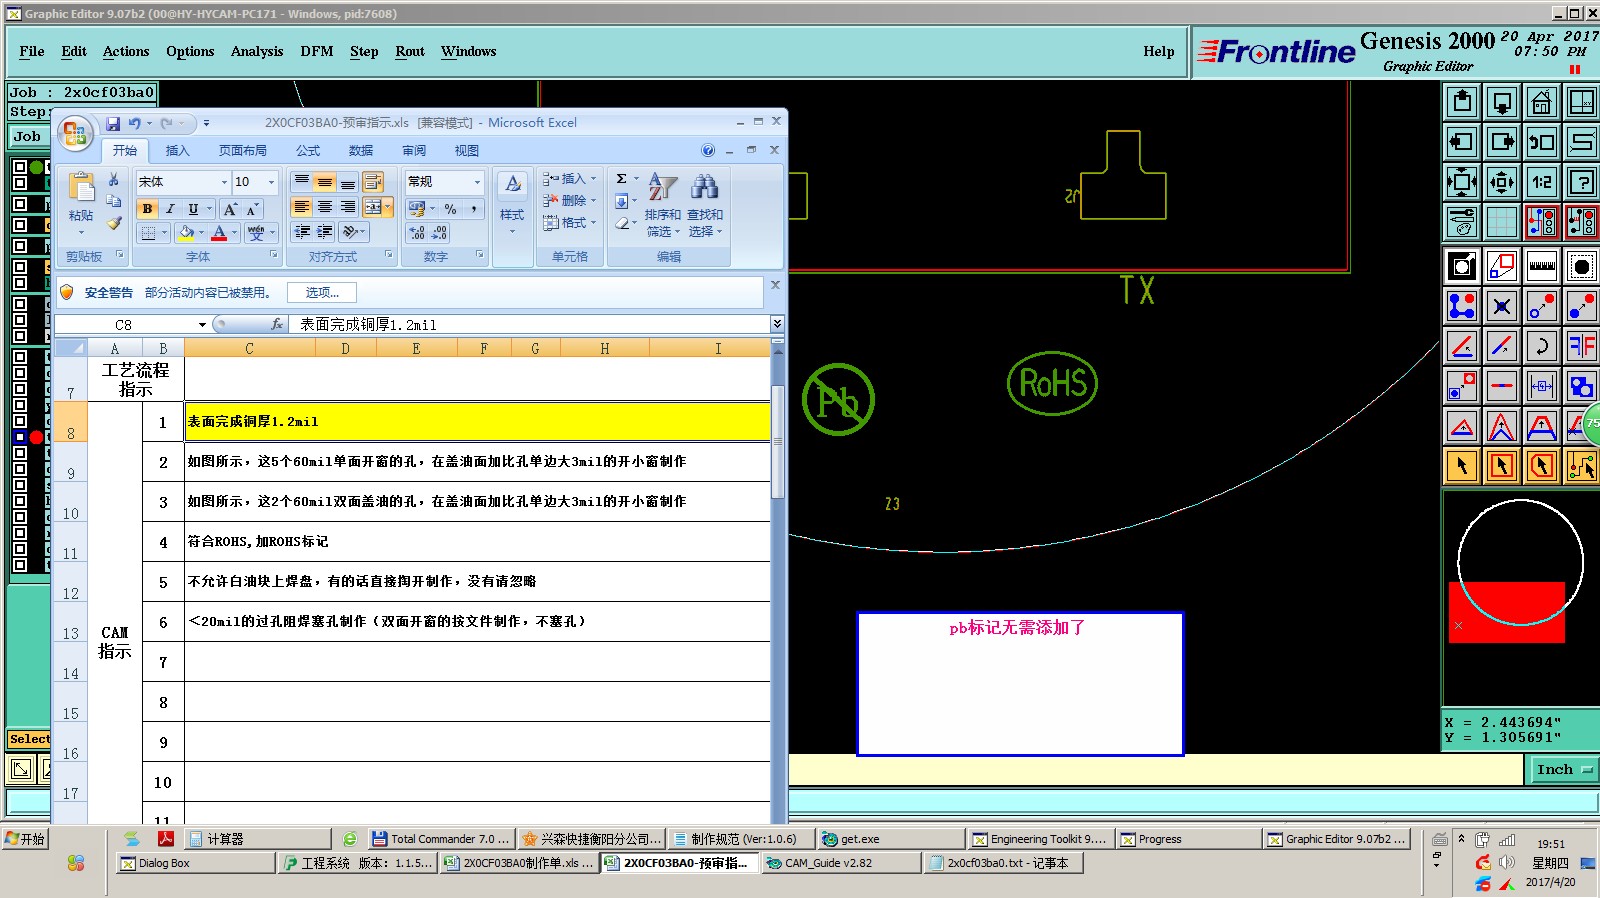The image size is (1600, 898).
Task: Toggle center horizontal alignment button
Action: 324,207
